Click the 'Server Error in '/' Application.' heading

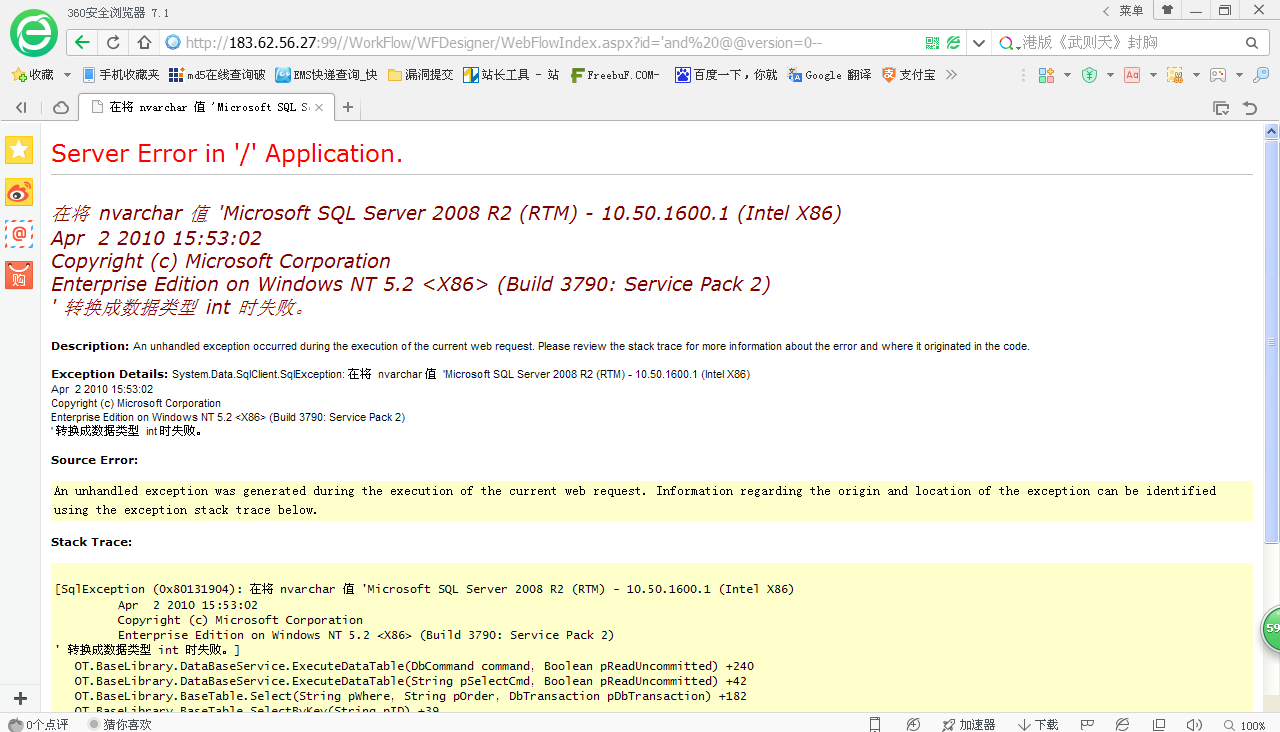(227, 153)
